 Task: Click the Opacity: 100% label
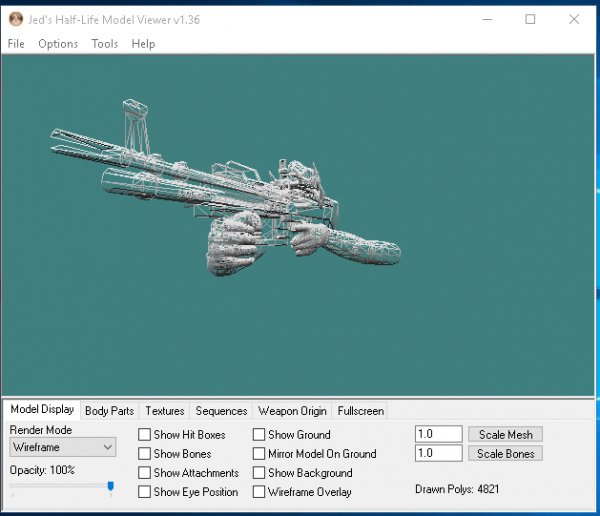[x=42, y=470]
